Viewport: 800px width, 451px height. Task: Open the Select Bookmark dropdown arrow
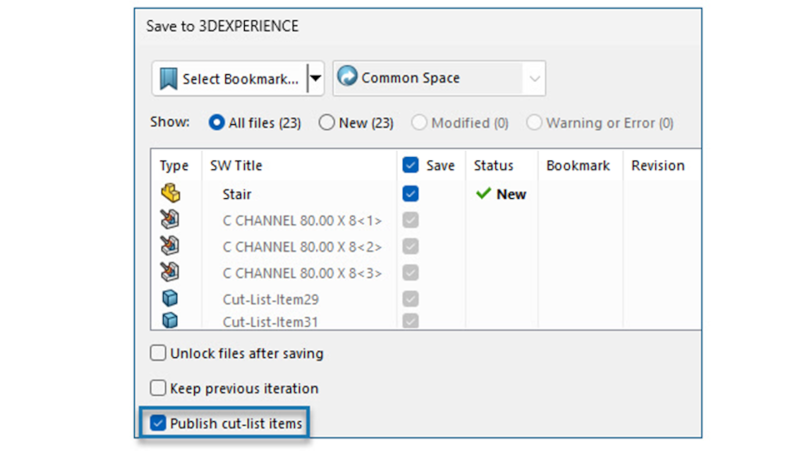pos(315,78)
